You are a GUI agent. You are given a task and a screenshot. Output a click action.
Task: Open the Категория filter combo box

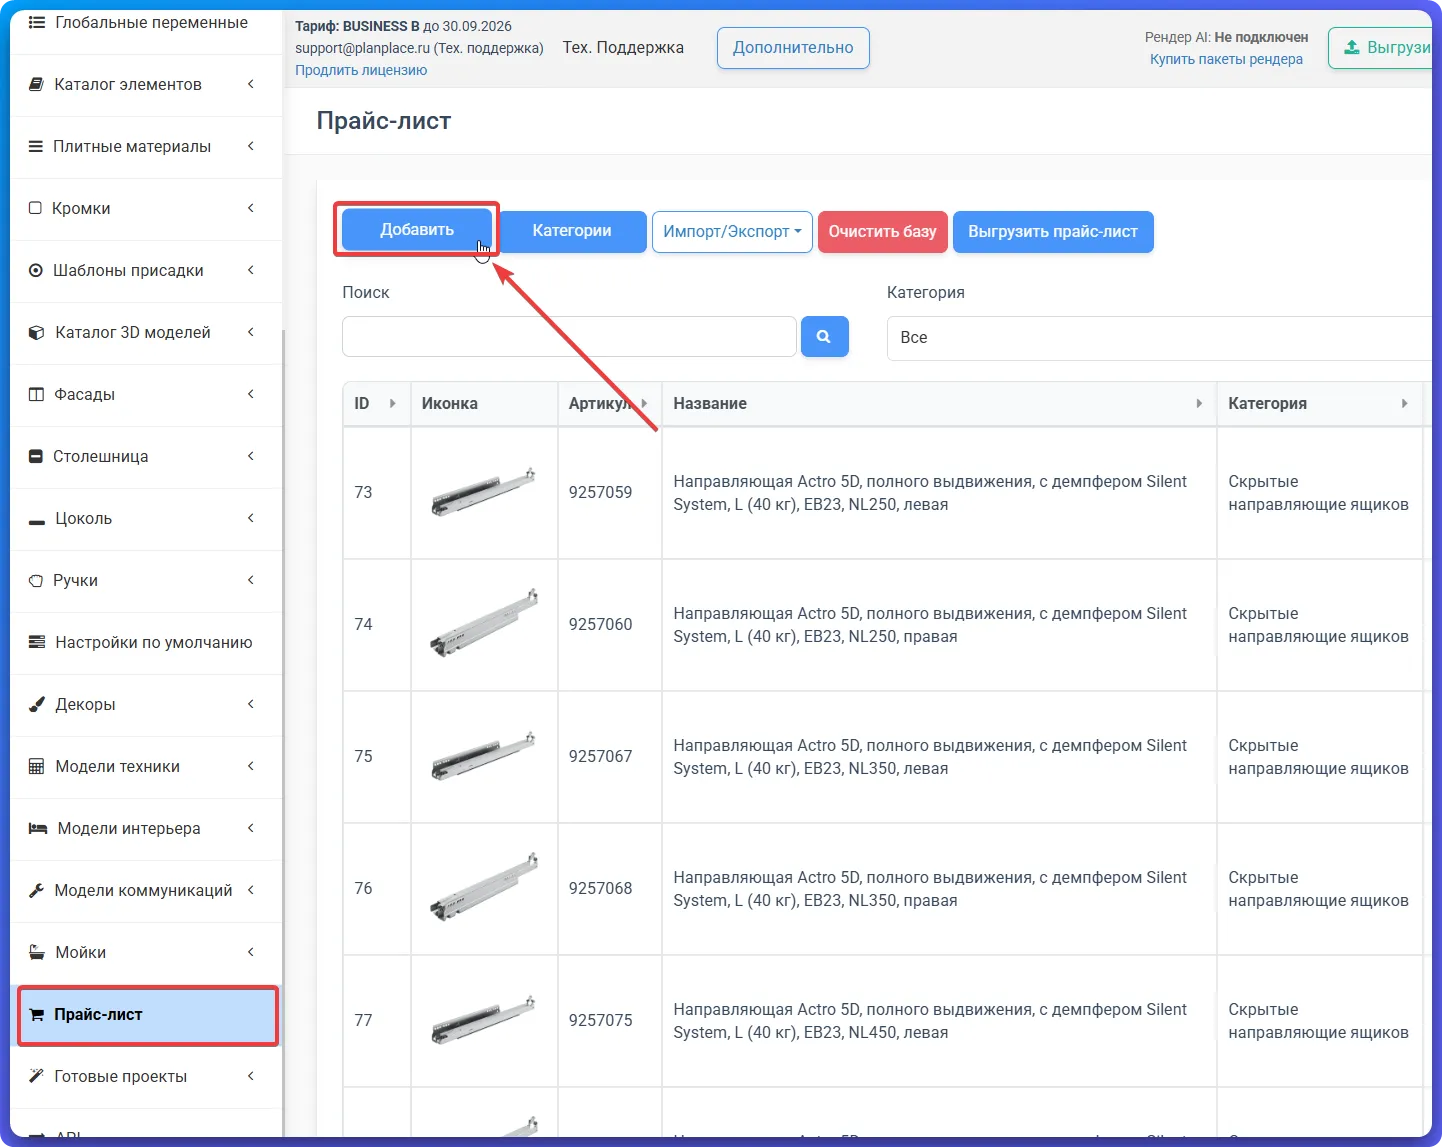coord(1160,338)
